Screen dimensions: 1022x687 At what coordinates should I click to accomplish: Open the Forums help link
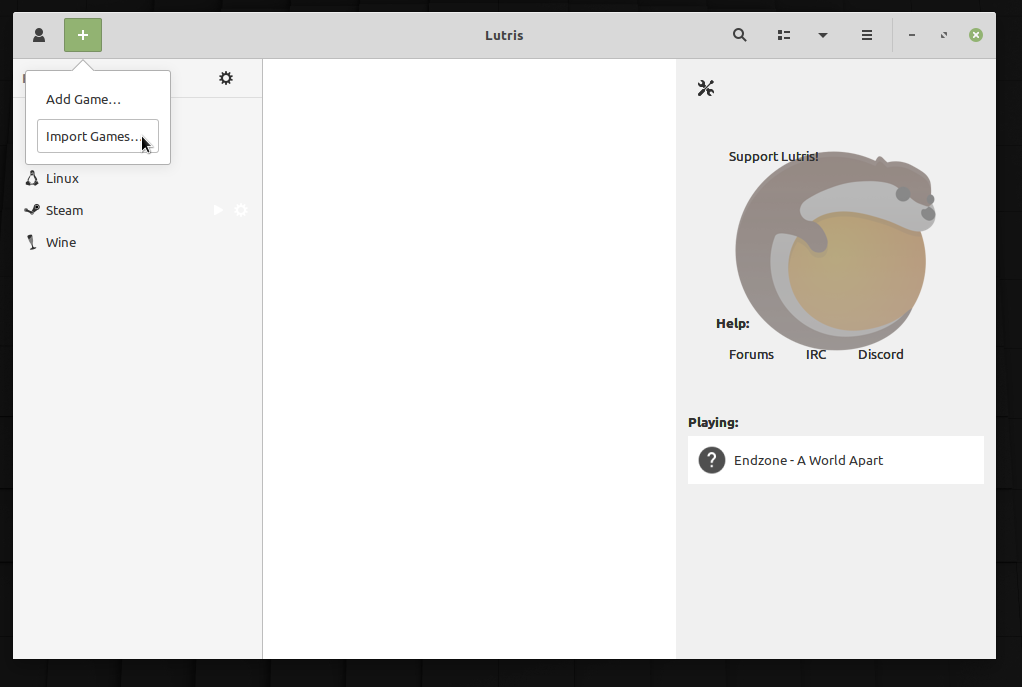tap(752, 355)
